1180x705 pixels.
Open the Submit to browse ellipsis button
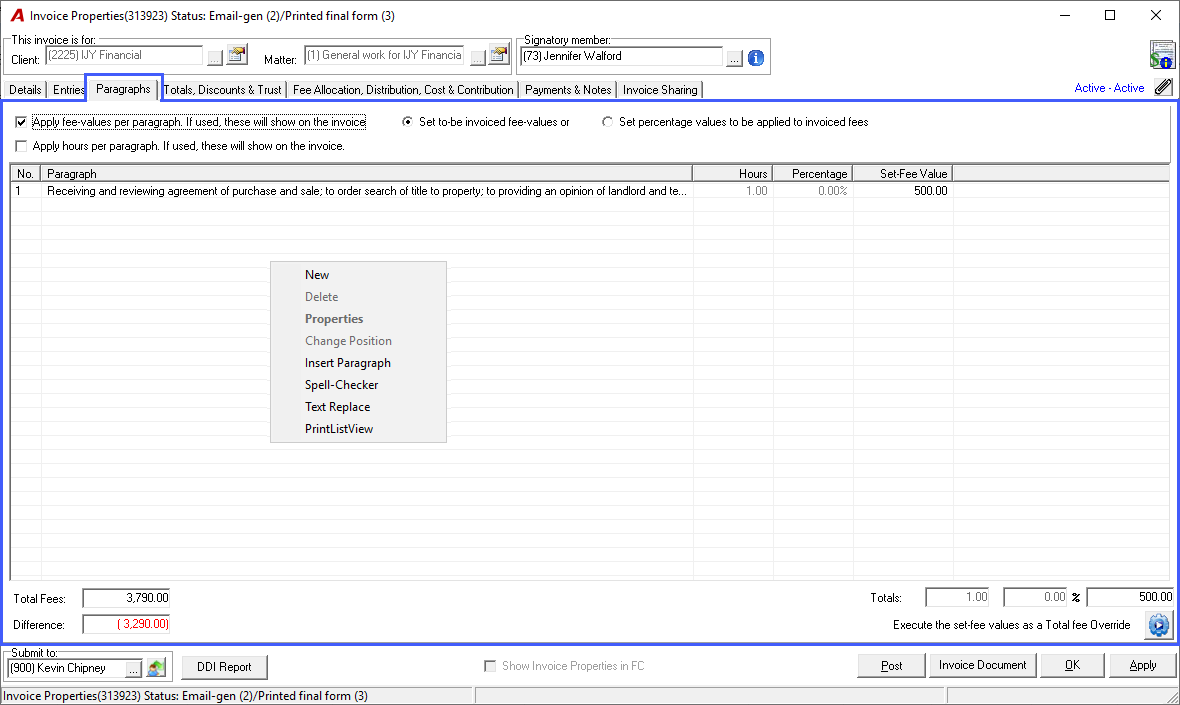[133, 668]
